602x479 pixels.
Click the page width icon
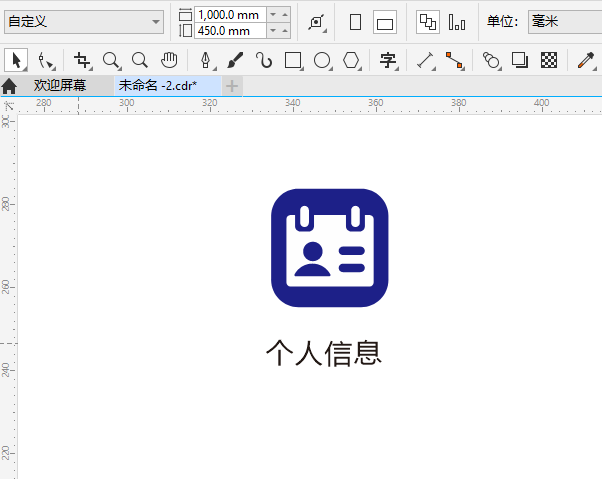pyautogui.click(x=185, y=15)
